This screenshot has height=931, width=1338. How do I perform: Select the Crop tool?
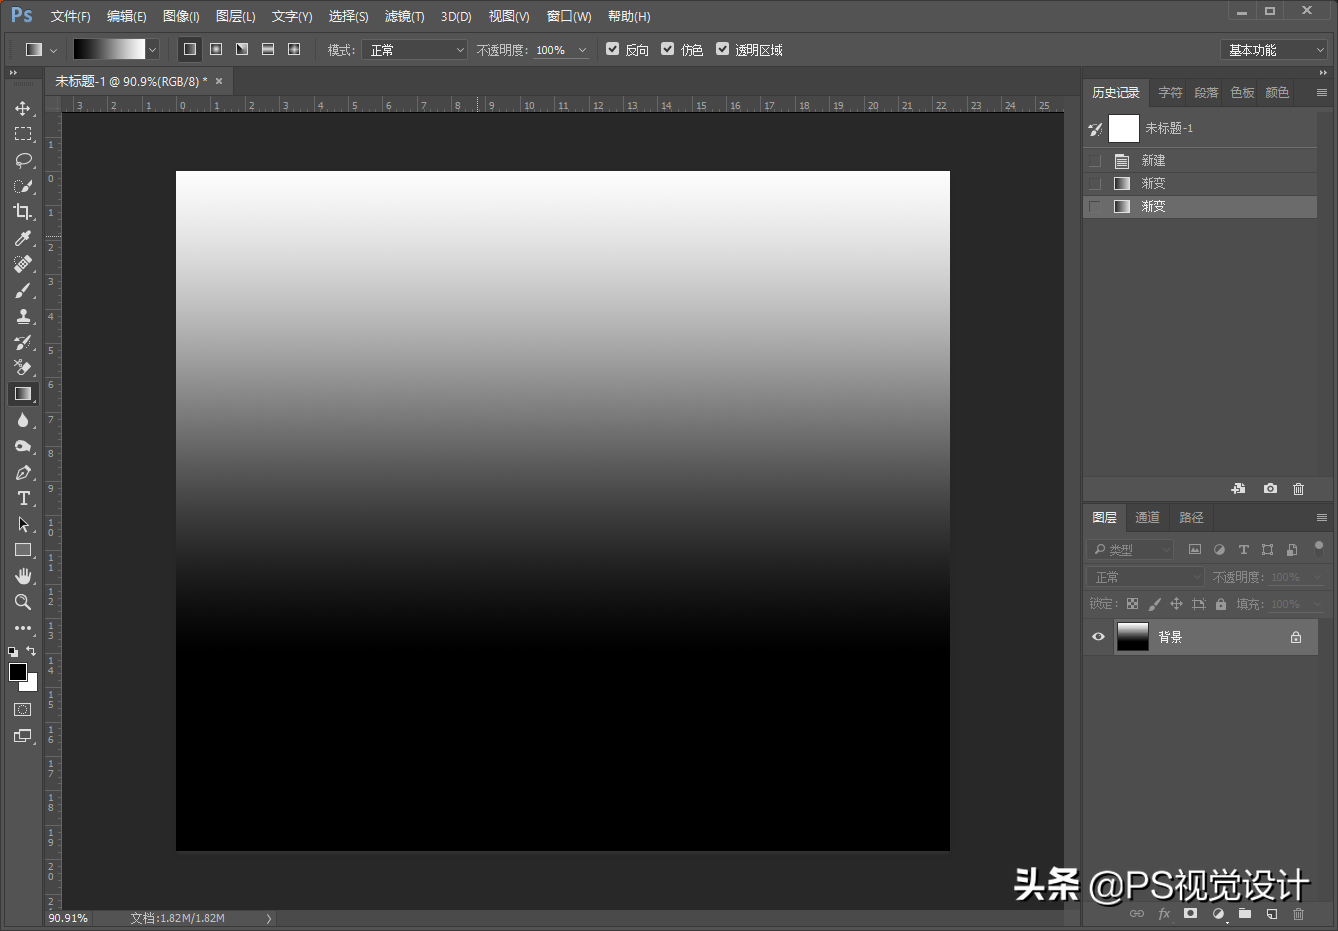(23, 212)
